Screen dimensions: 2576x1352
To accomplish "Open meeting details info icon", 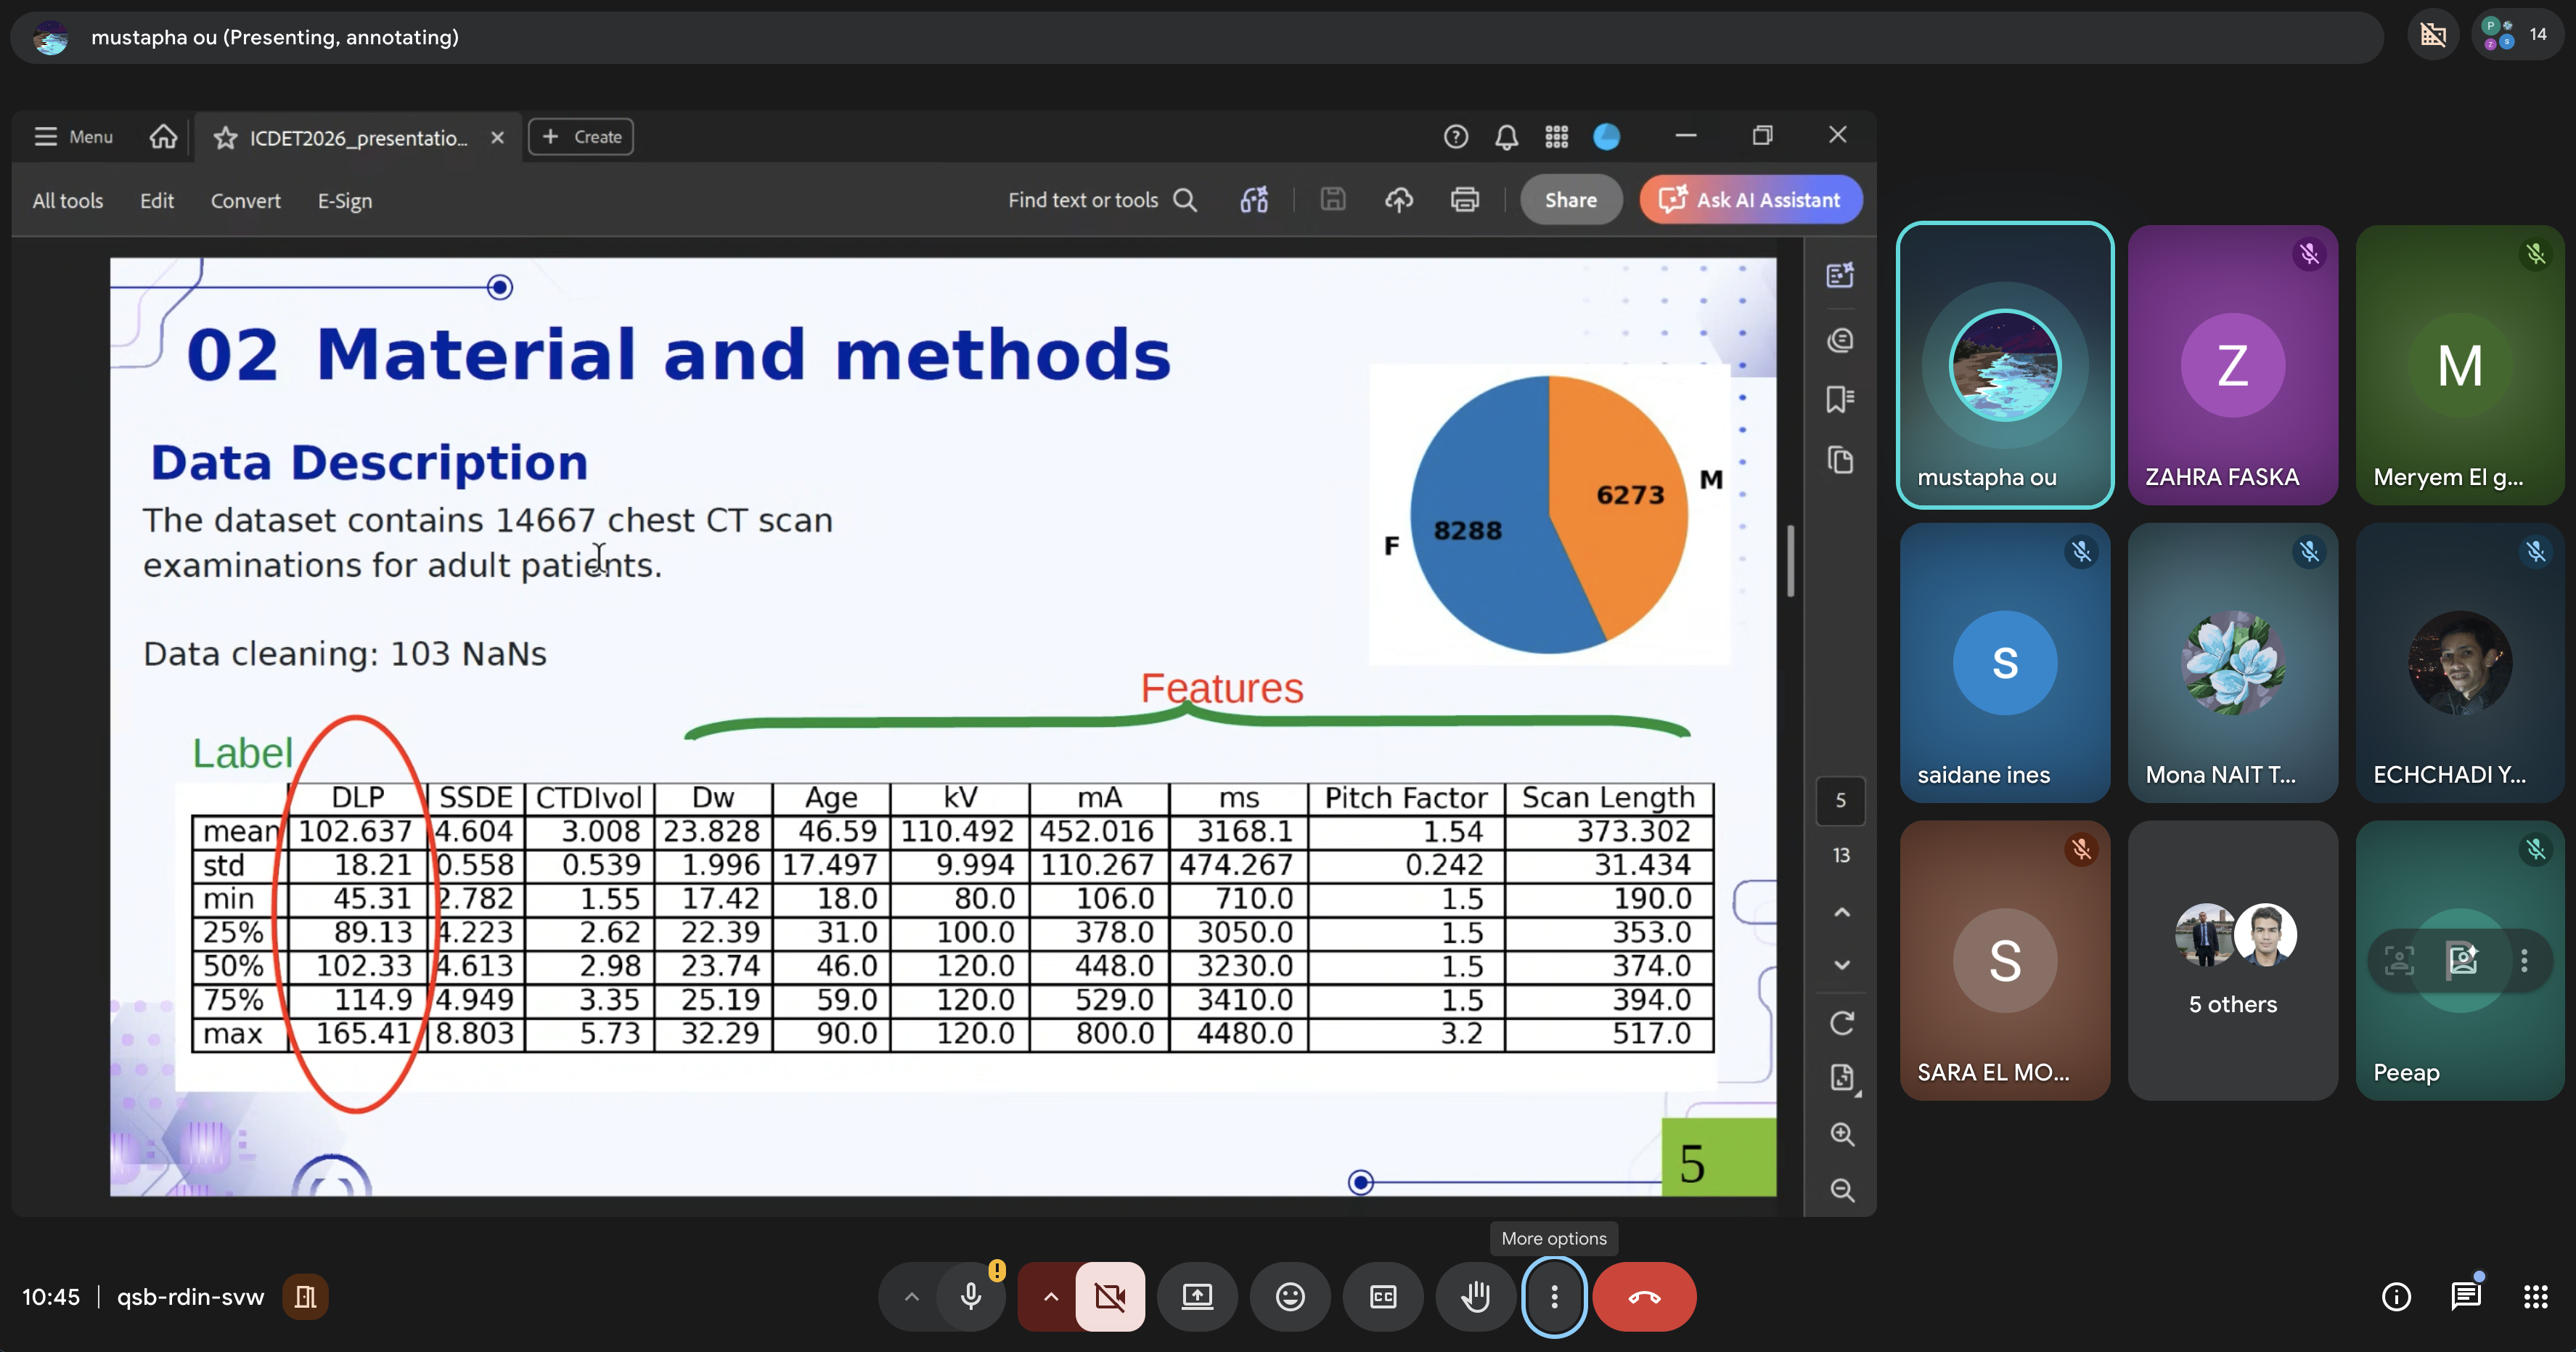I will coord(2396,1297).
